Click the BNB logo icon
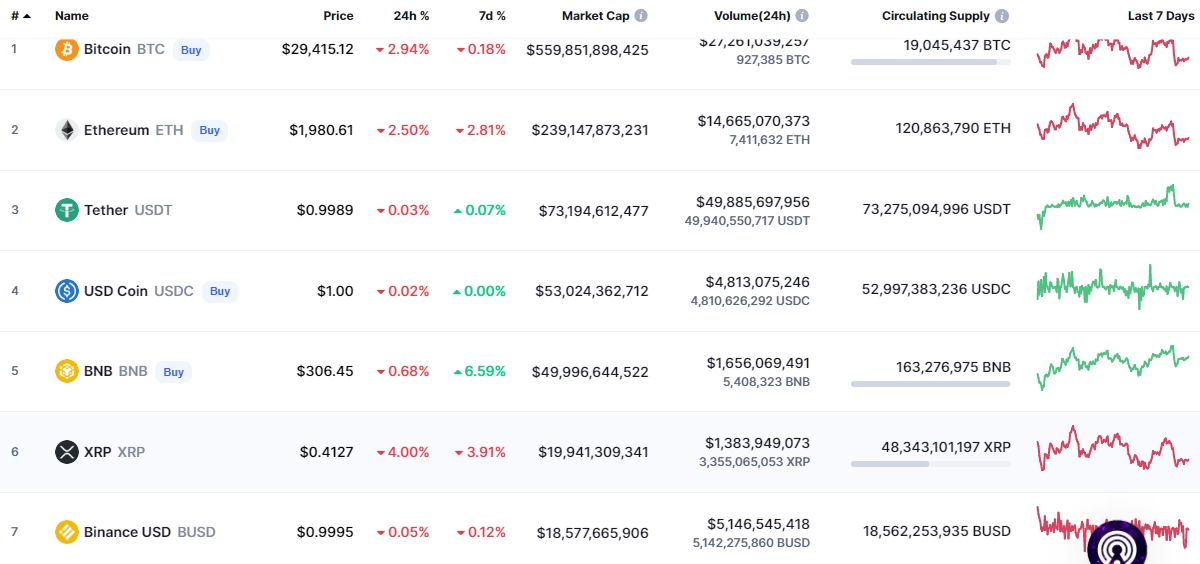 (67, 371)
